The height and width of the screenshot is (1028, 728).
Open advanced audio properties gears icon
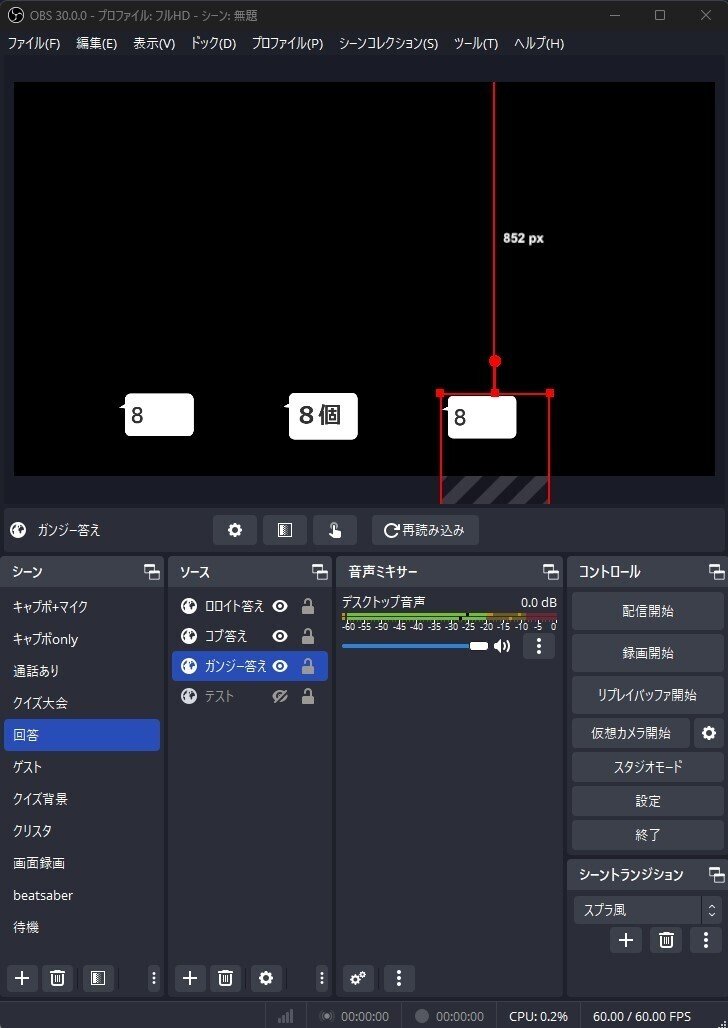(358, 978)
